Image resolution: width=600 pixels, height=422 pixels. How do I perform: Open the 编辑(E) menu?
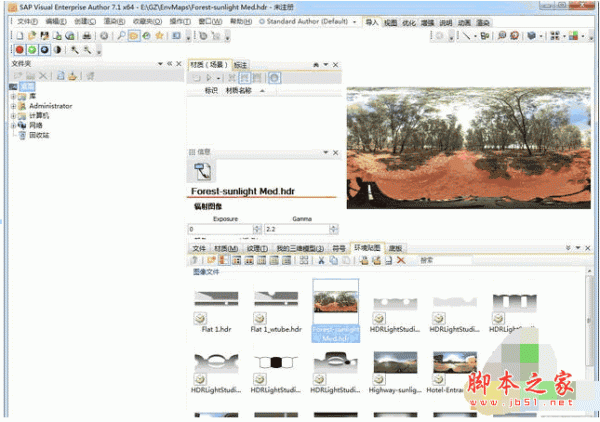(56, 21)
